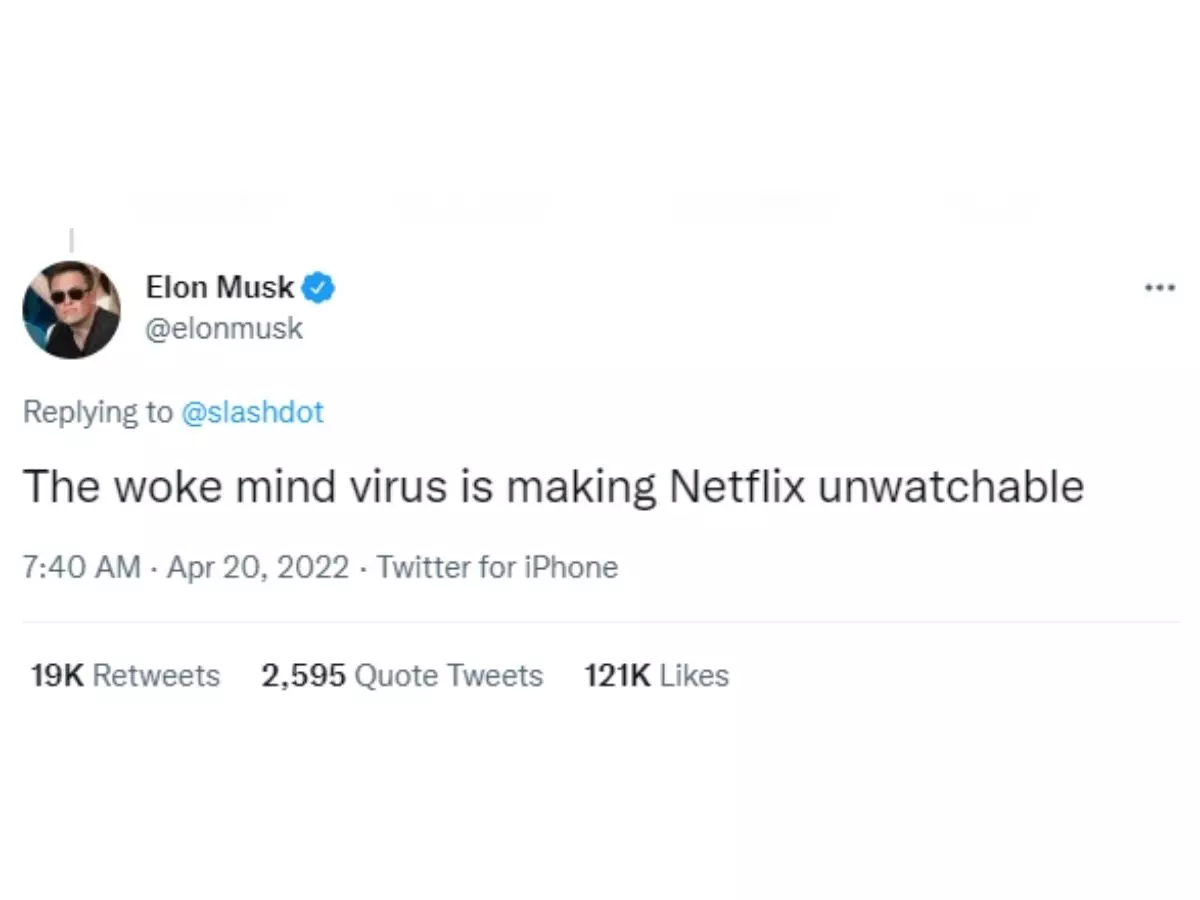1200x900 pixels.
Task: View Quote Tweets by clicking 2,595 Quote Tweets
Action: tap(401, 675)
